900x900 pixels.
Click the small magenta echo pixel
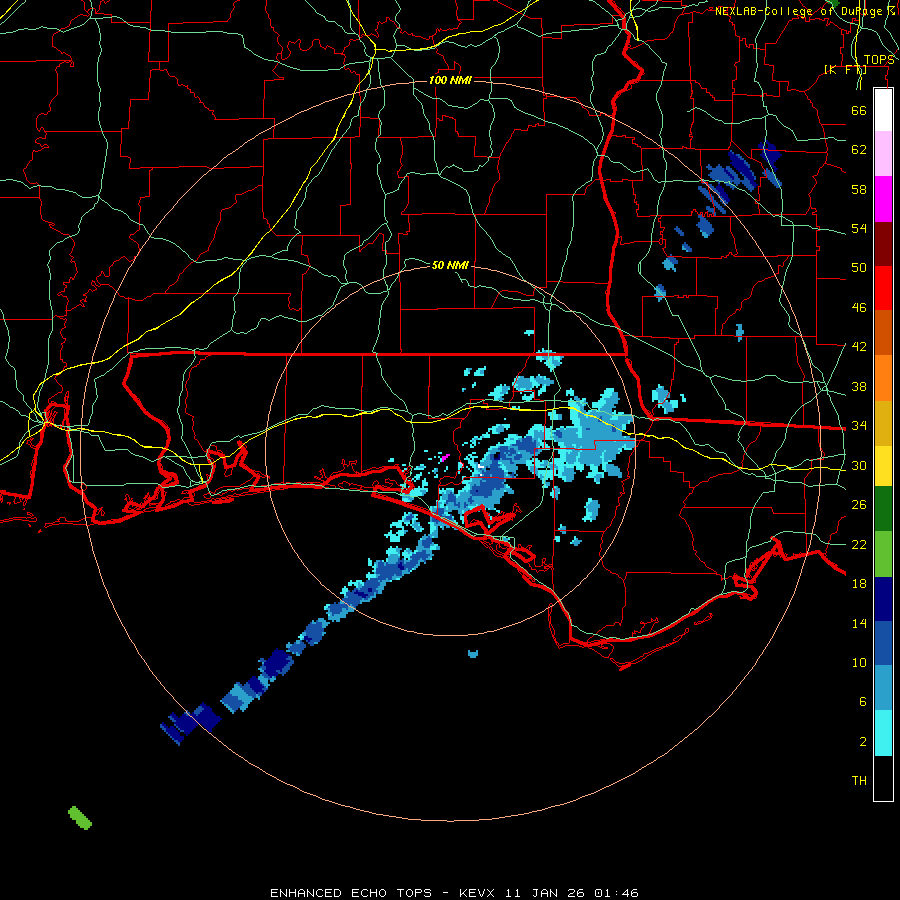444,458
